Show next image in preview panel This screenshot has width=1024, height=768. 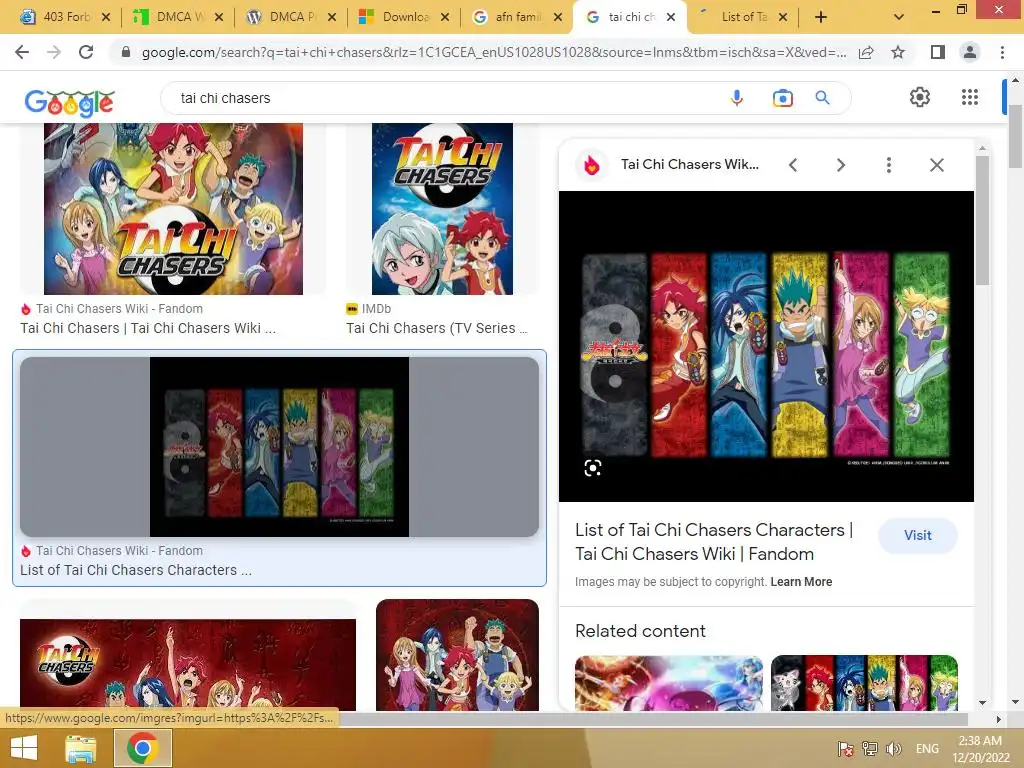pyautogui.click(x=840, y=165)
